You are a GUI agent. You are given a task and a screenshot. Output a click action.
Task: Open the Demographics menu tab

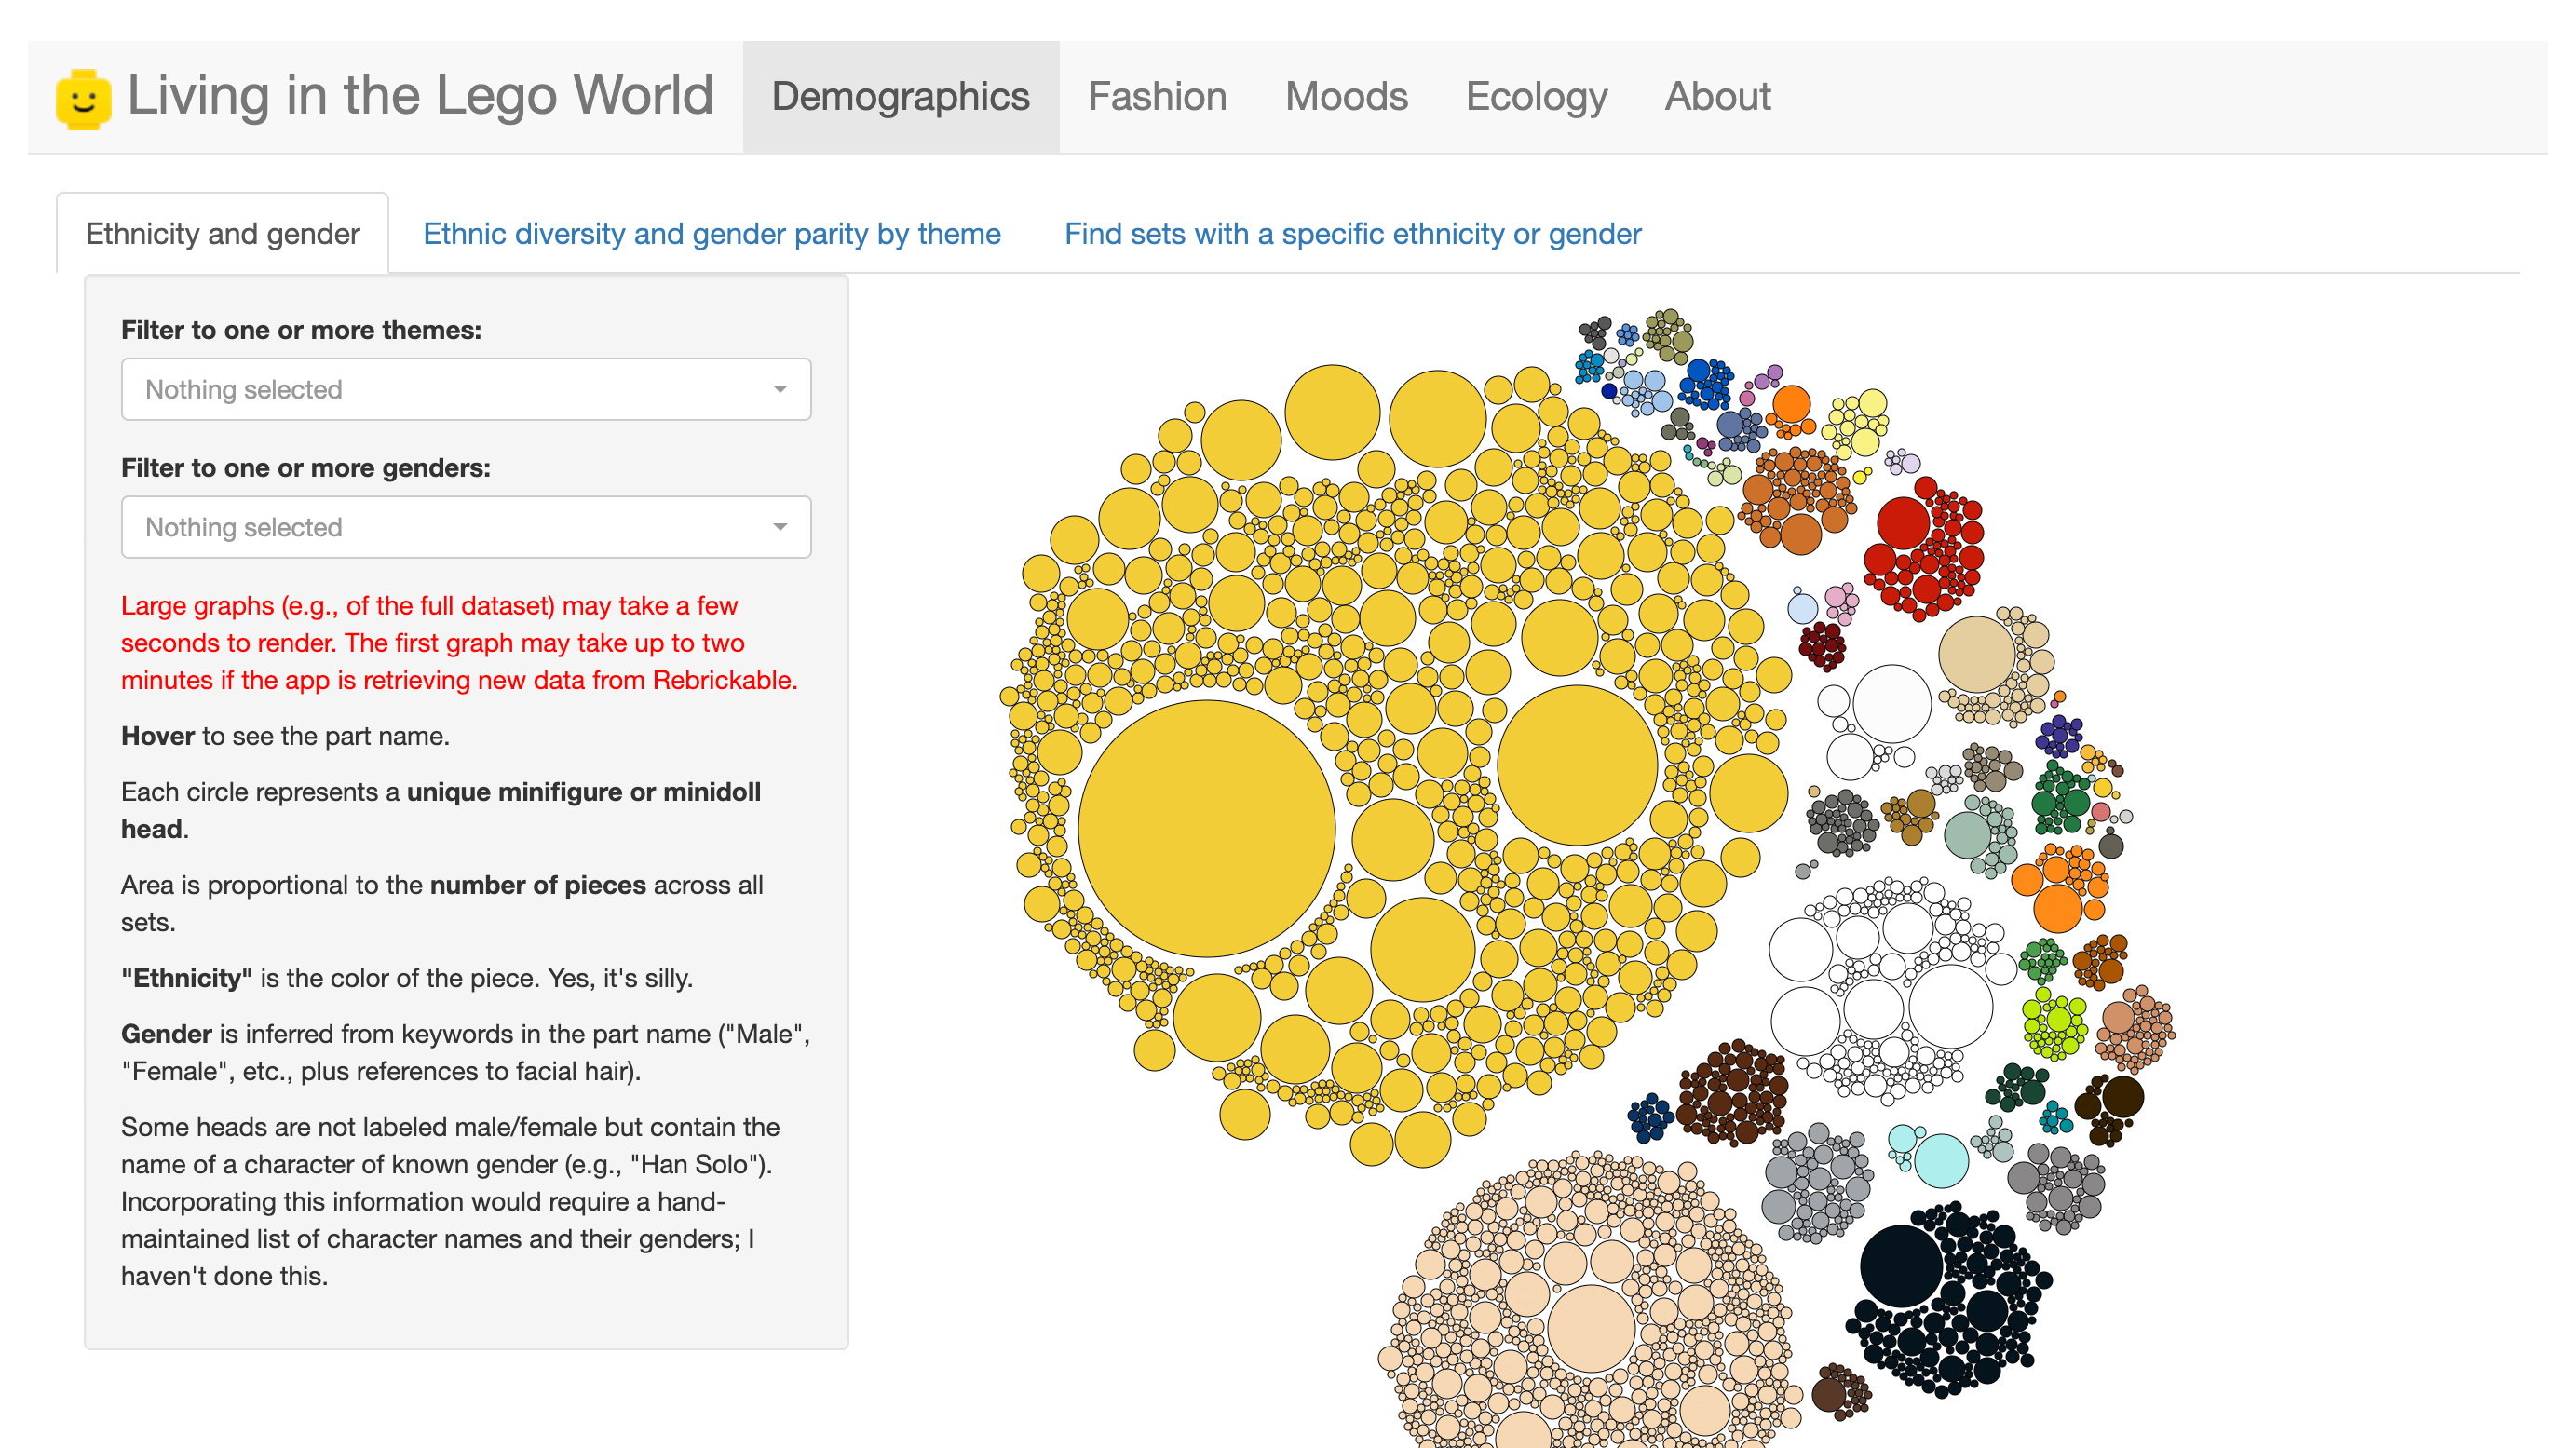click(900, 97)
